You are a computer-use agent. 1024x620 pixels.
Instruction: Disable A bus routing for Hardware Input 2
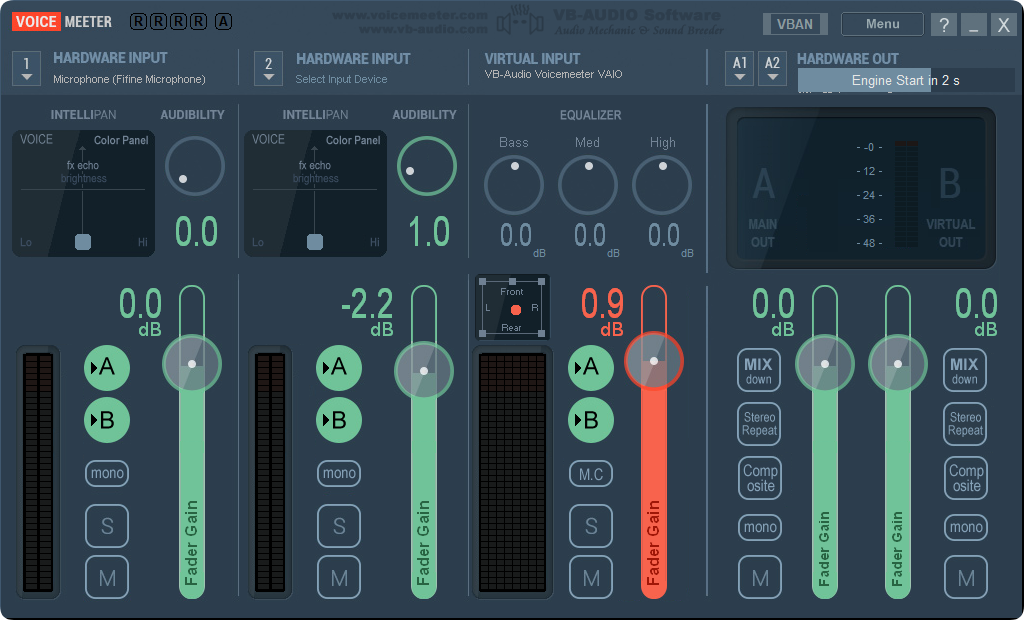339,368
